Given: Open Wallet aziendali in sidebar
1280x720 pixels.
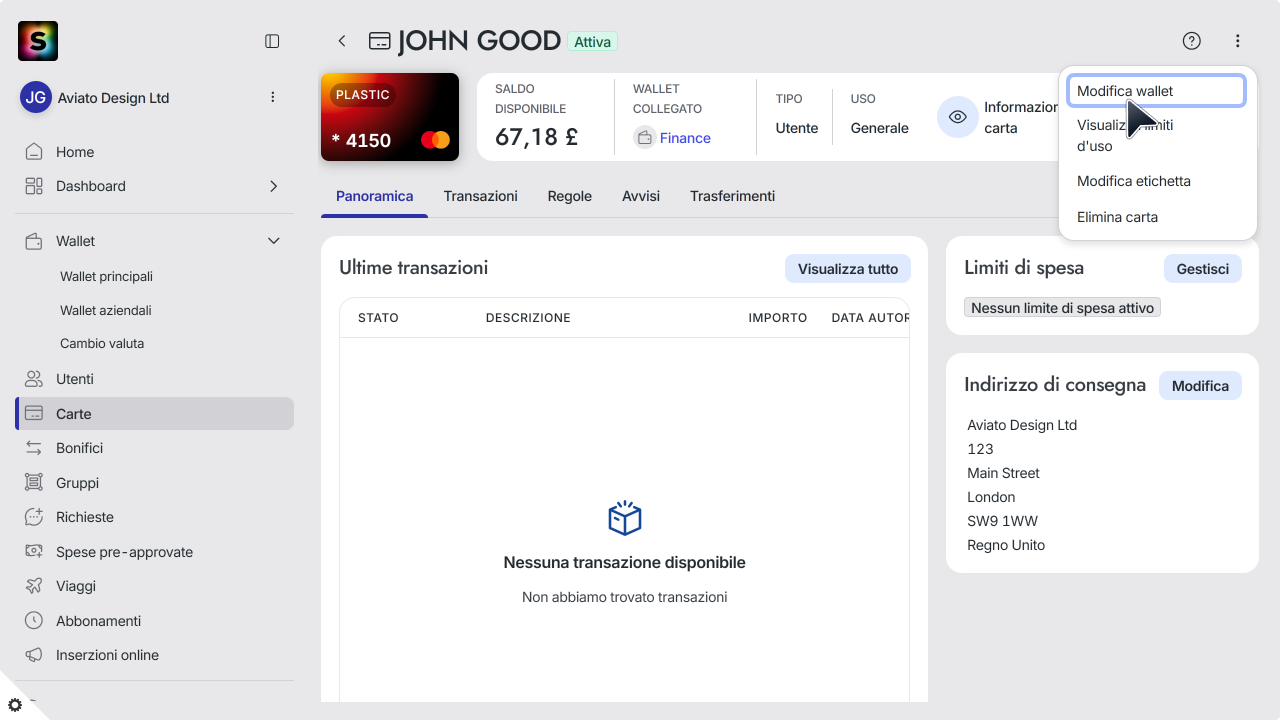Looking at the screenshot, I should tap(106, 310).
